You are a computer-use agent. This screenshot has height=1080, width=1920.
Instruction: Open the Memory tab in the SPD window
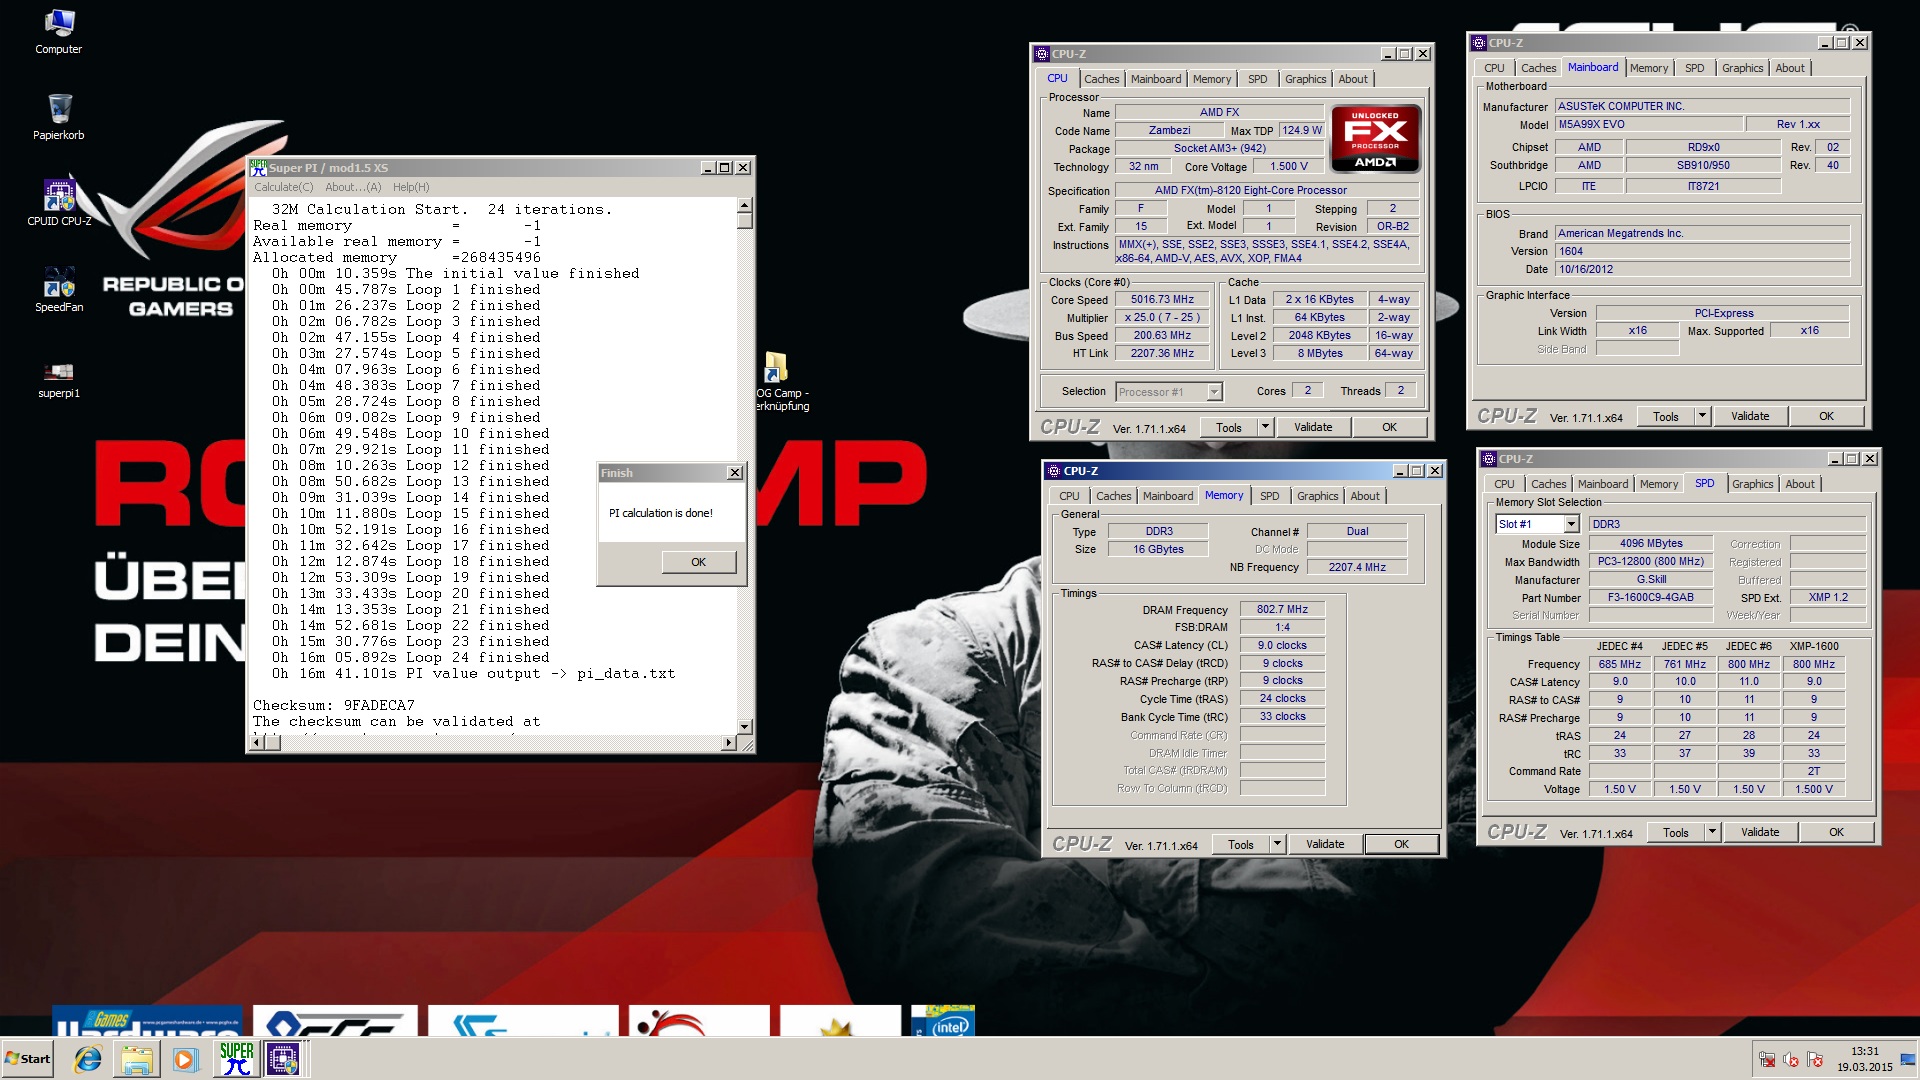tap(1659, 484)
